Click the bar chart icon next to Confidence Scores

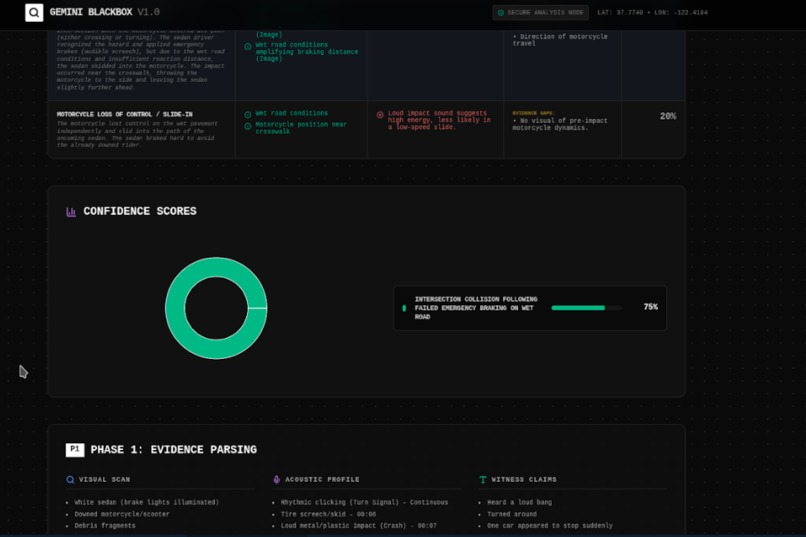[71, 212]
